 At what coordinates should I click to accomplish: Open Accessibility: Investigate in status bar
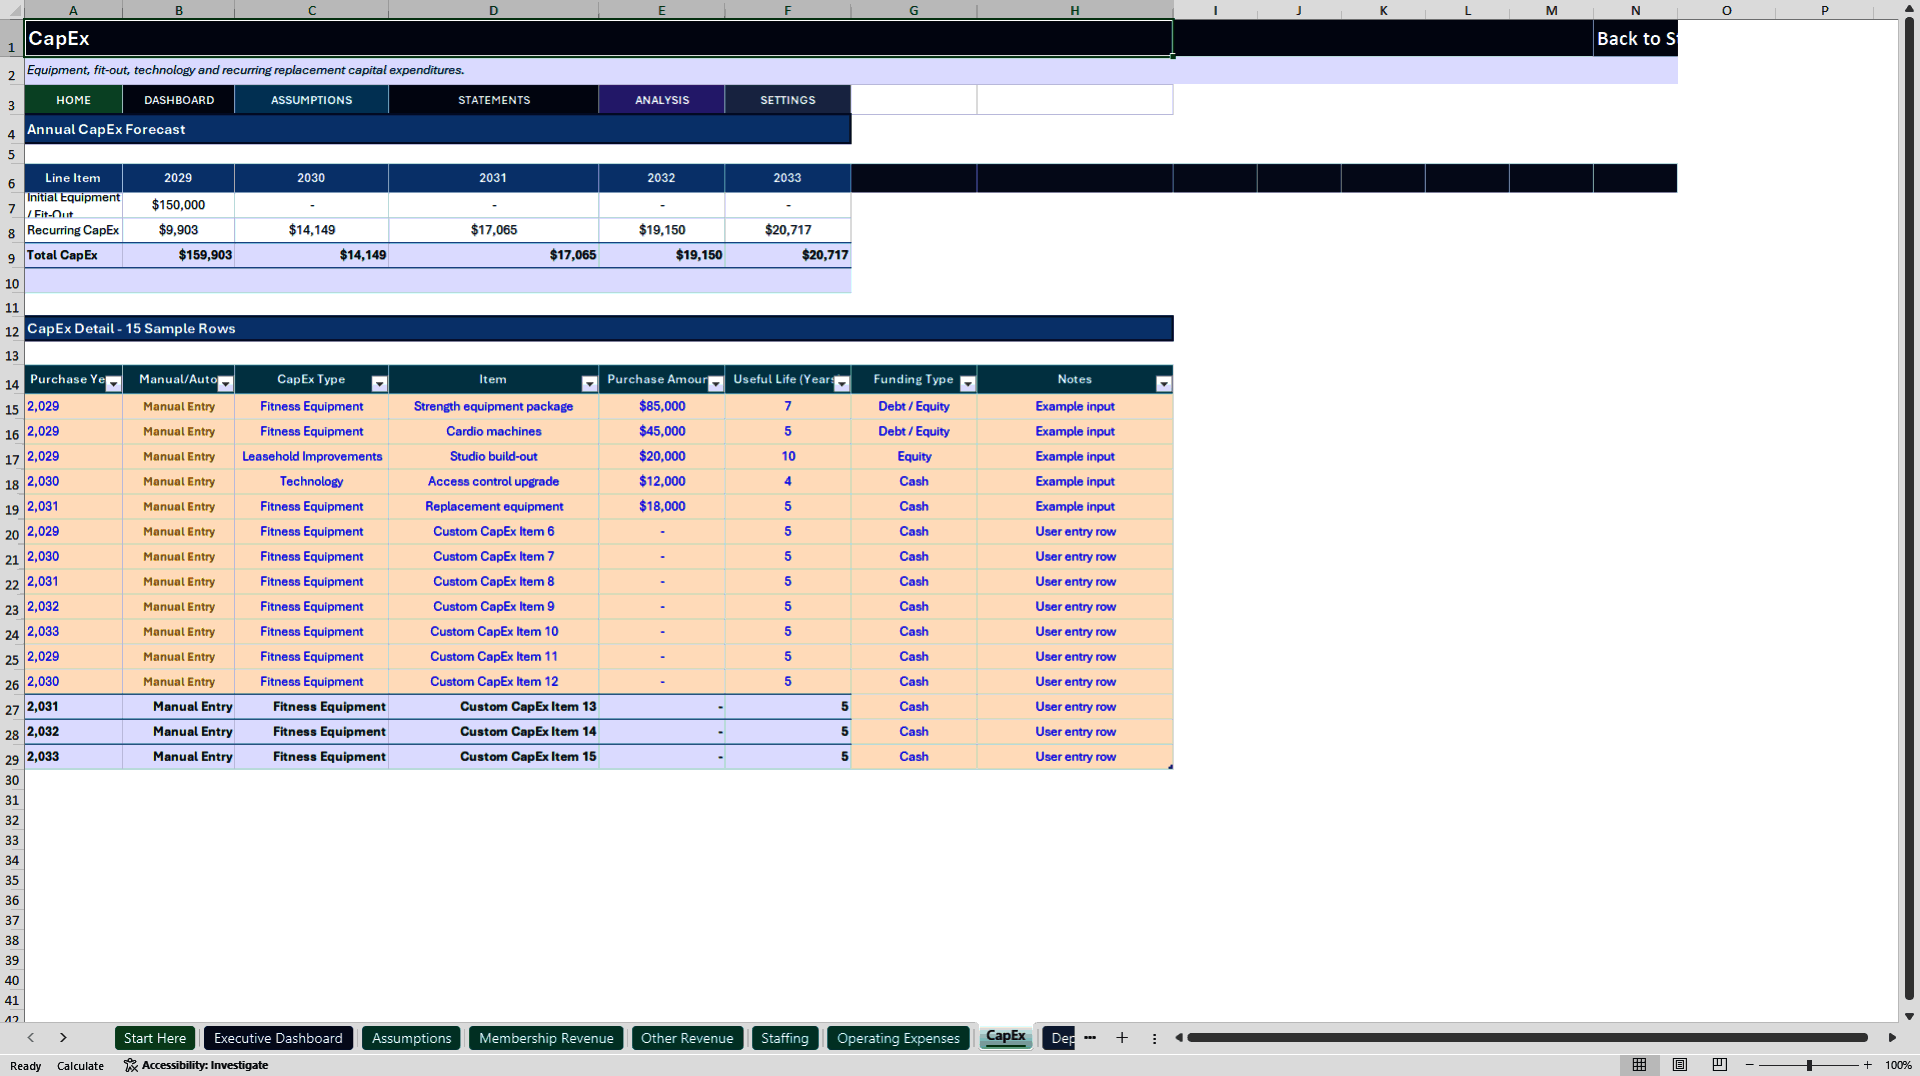(x=196, y=1065)
